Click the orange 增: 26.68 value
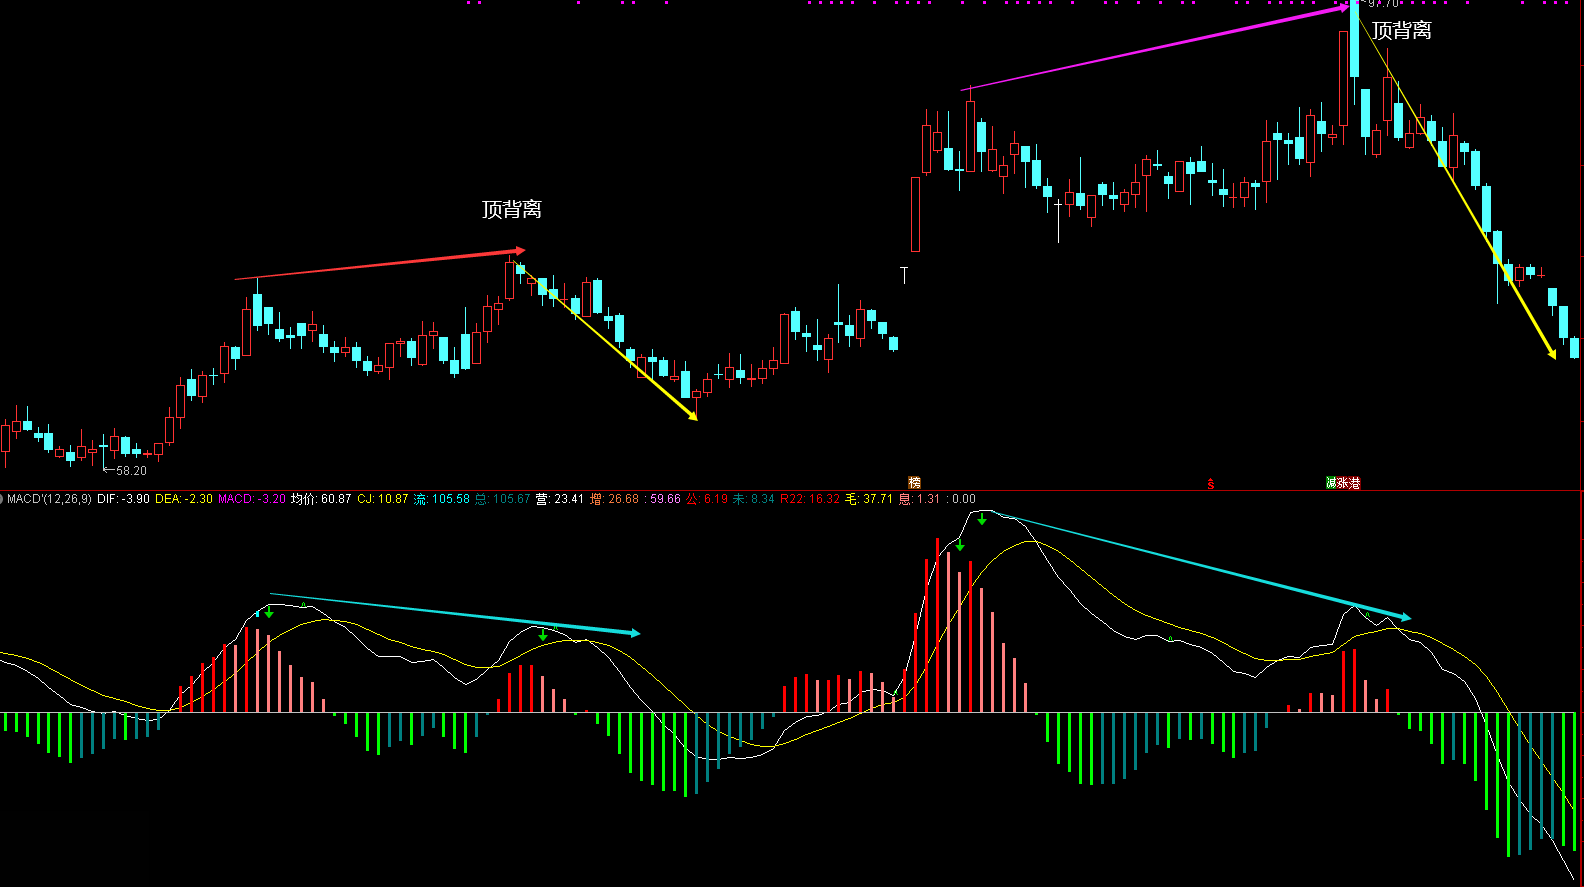The height and width of the screenshot is (887, 1584). [614, 499]
